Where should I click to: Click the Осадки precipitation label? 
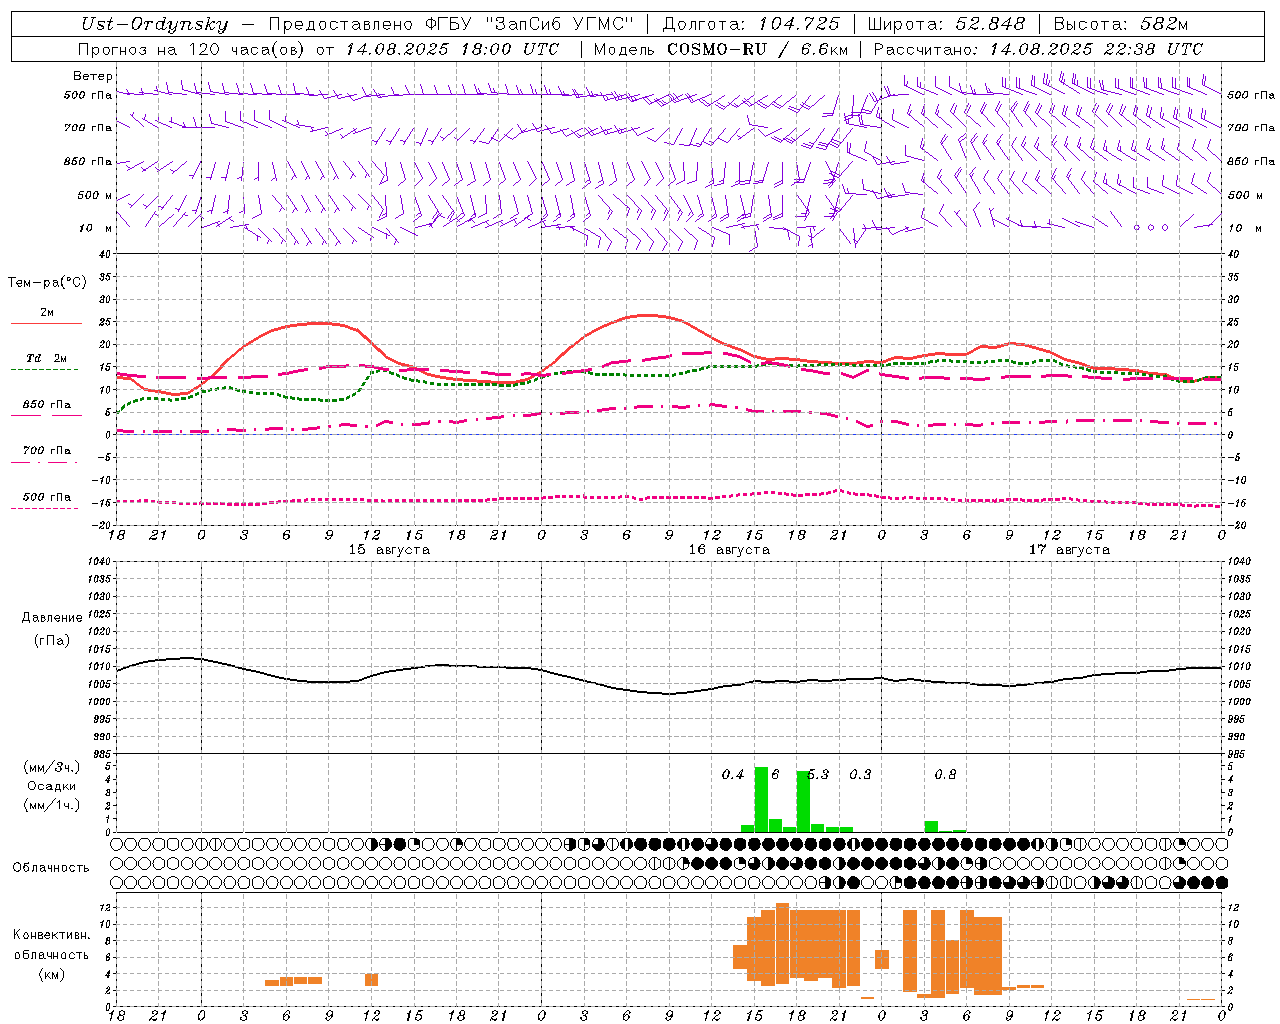[52, 786]
